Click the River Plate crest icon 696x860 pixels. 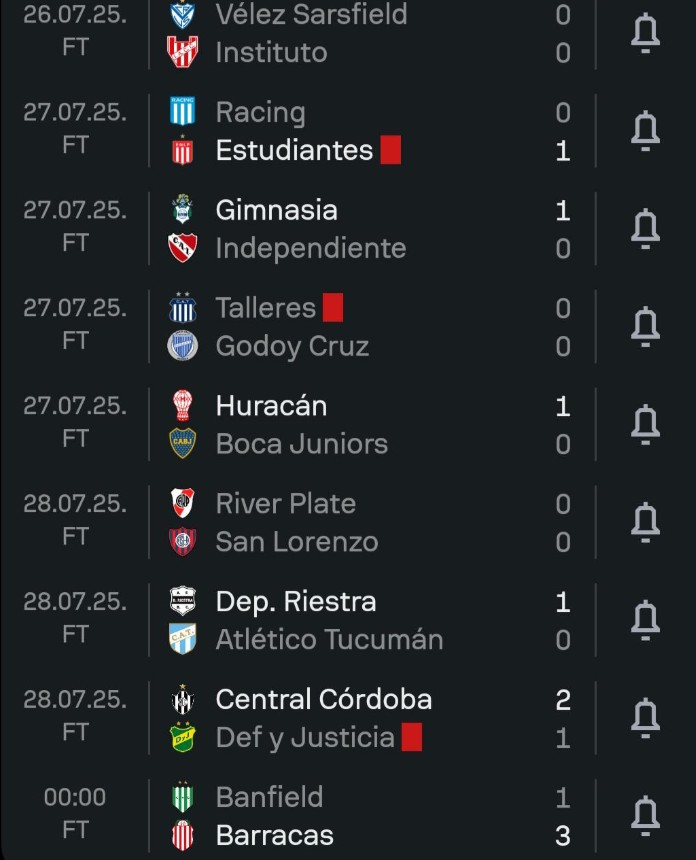point(182,503)
